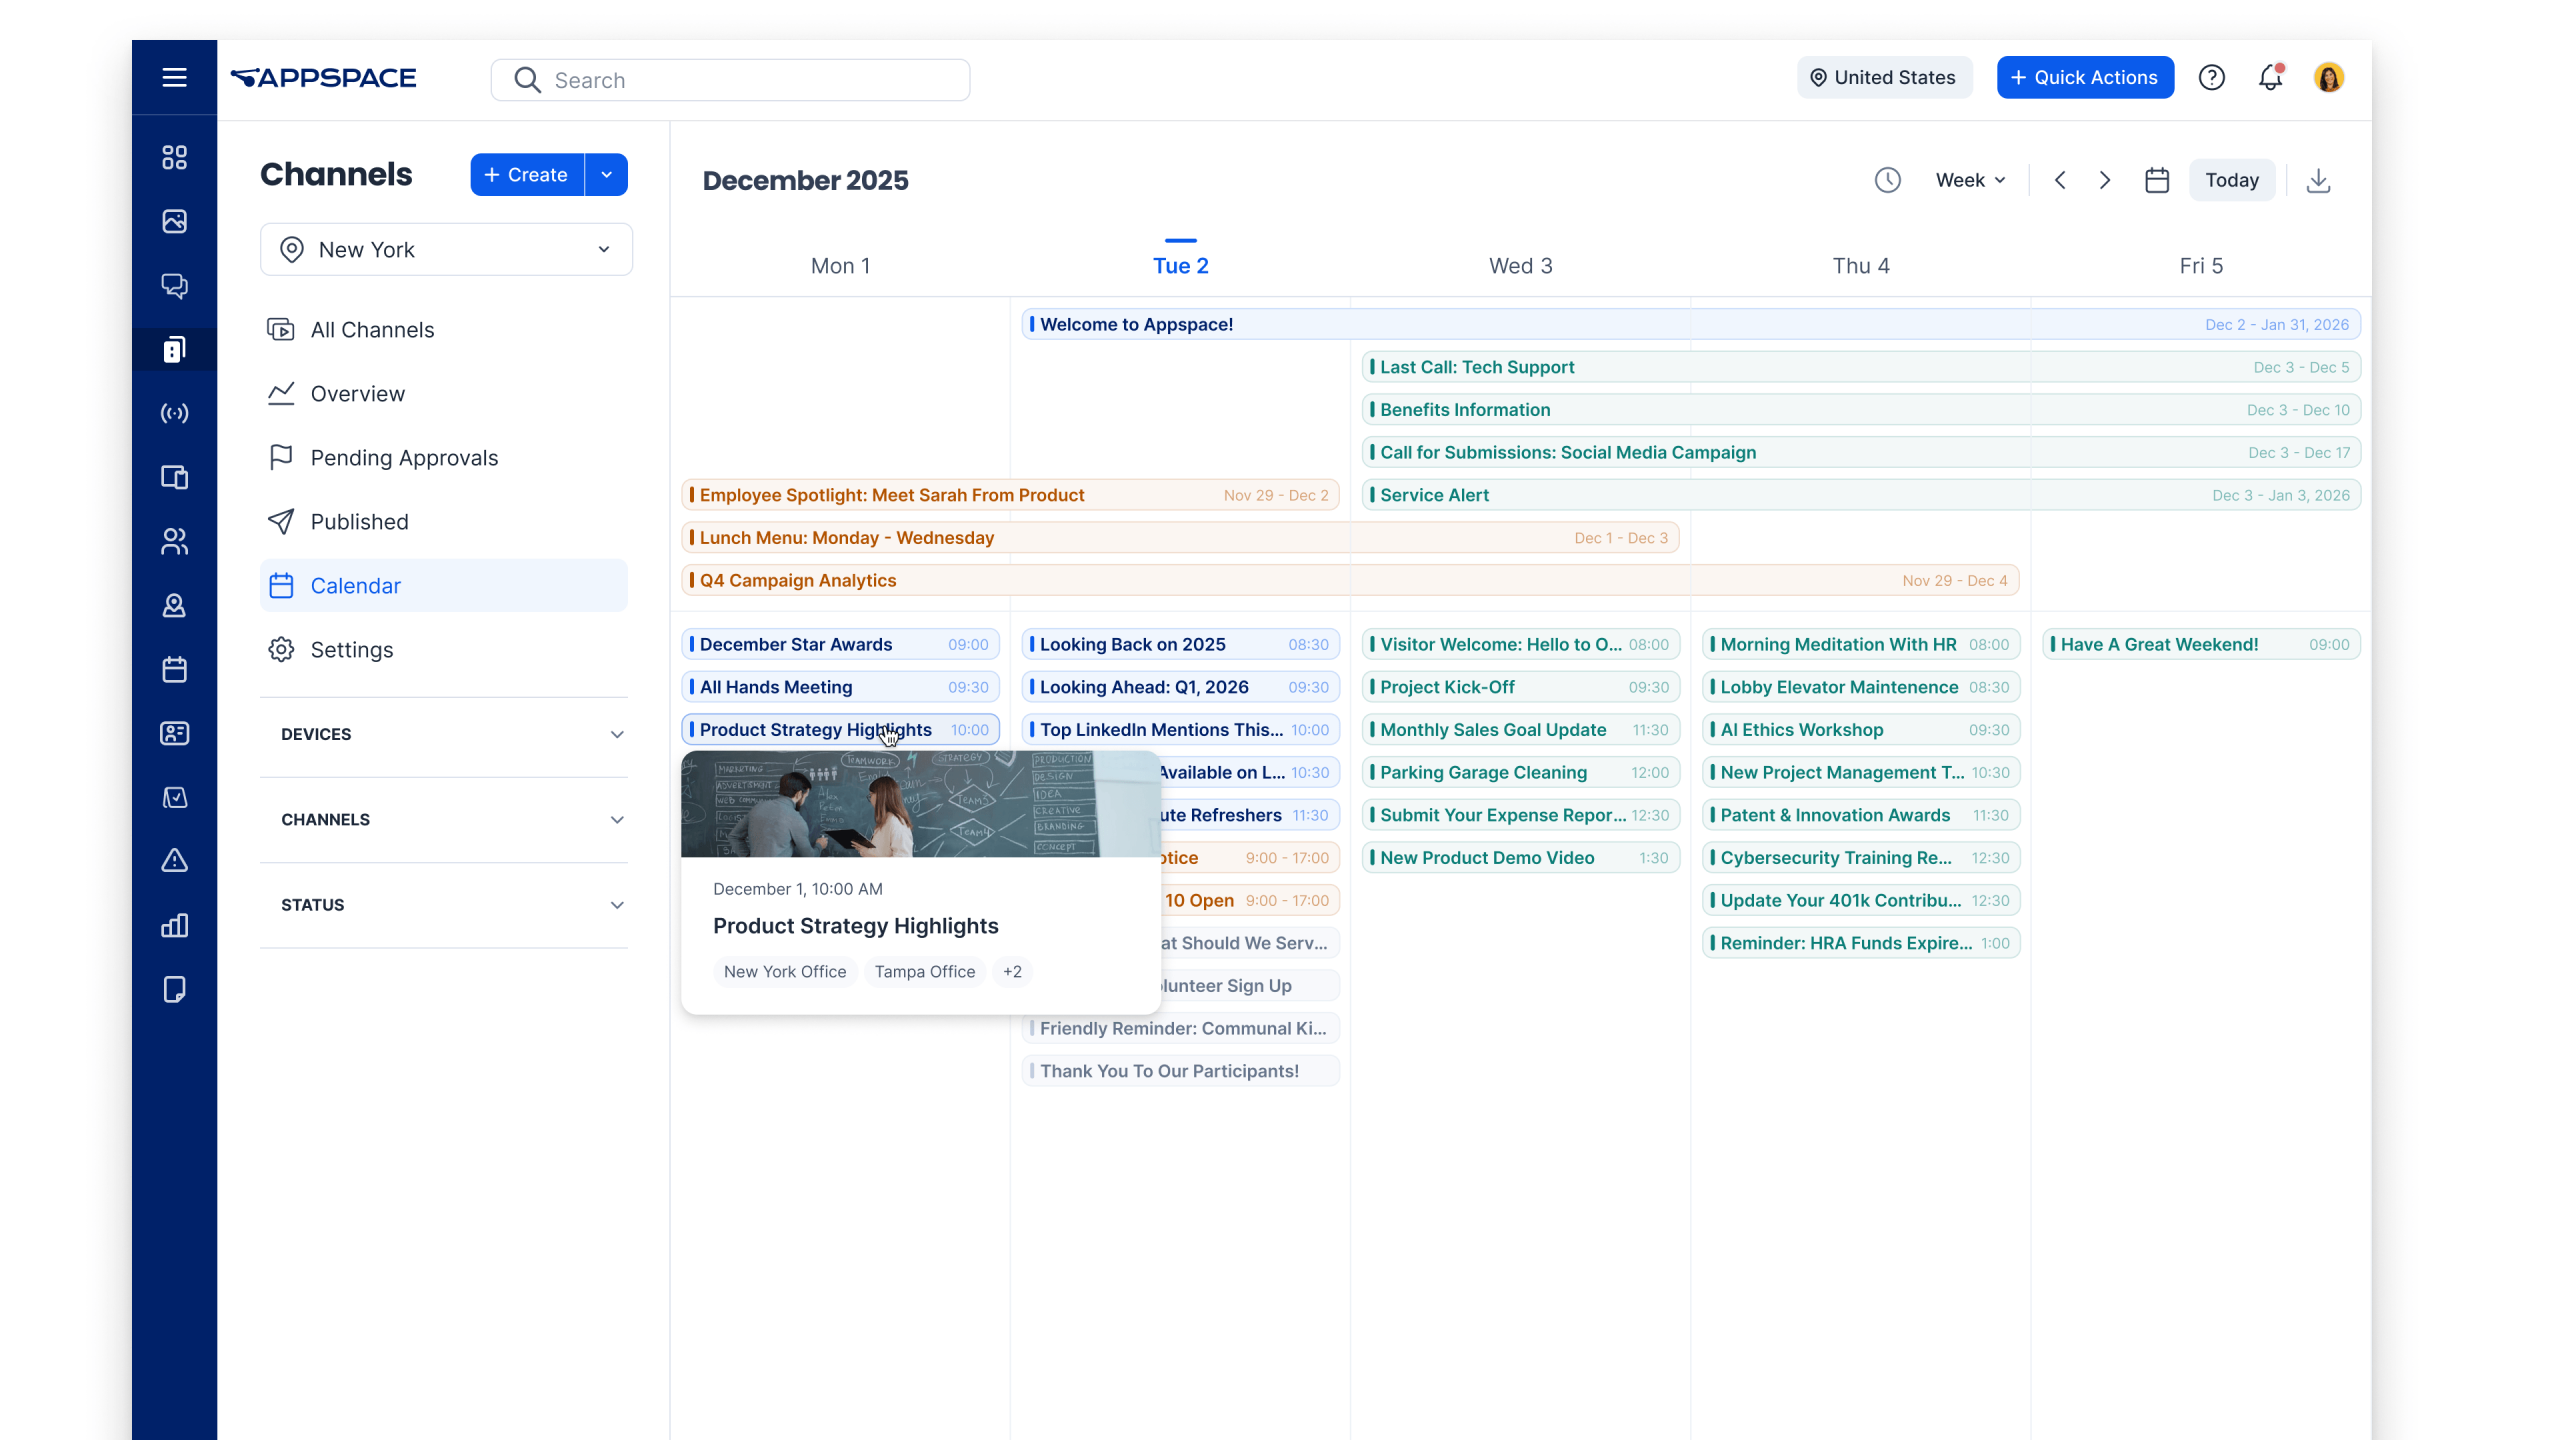This screenshot has width=2560, height=1440.
Task: Select the Devices icon in the sidebar
Action: pyautogui.click(x=174, y=477)
